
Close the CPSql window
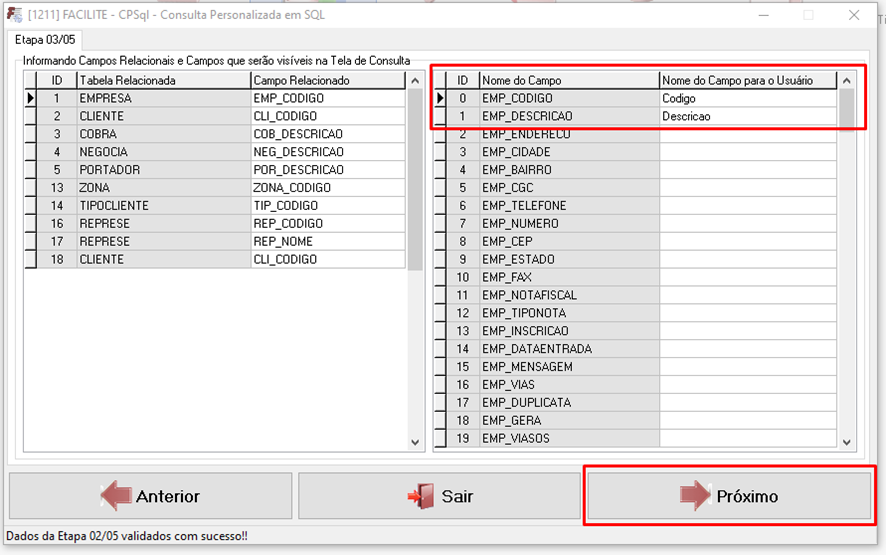coord(854,15)
